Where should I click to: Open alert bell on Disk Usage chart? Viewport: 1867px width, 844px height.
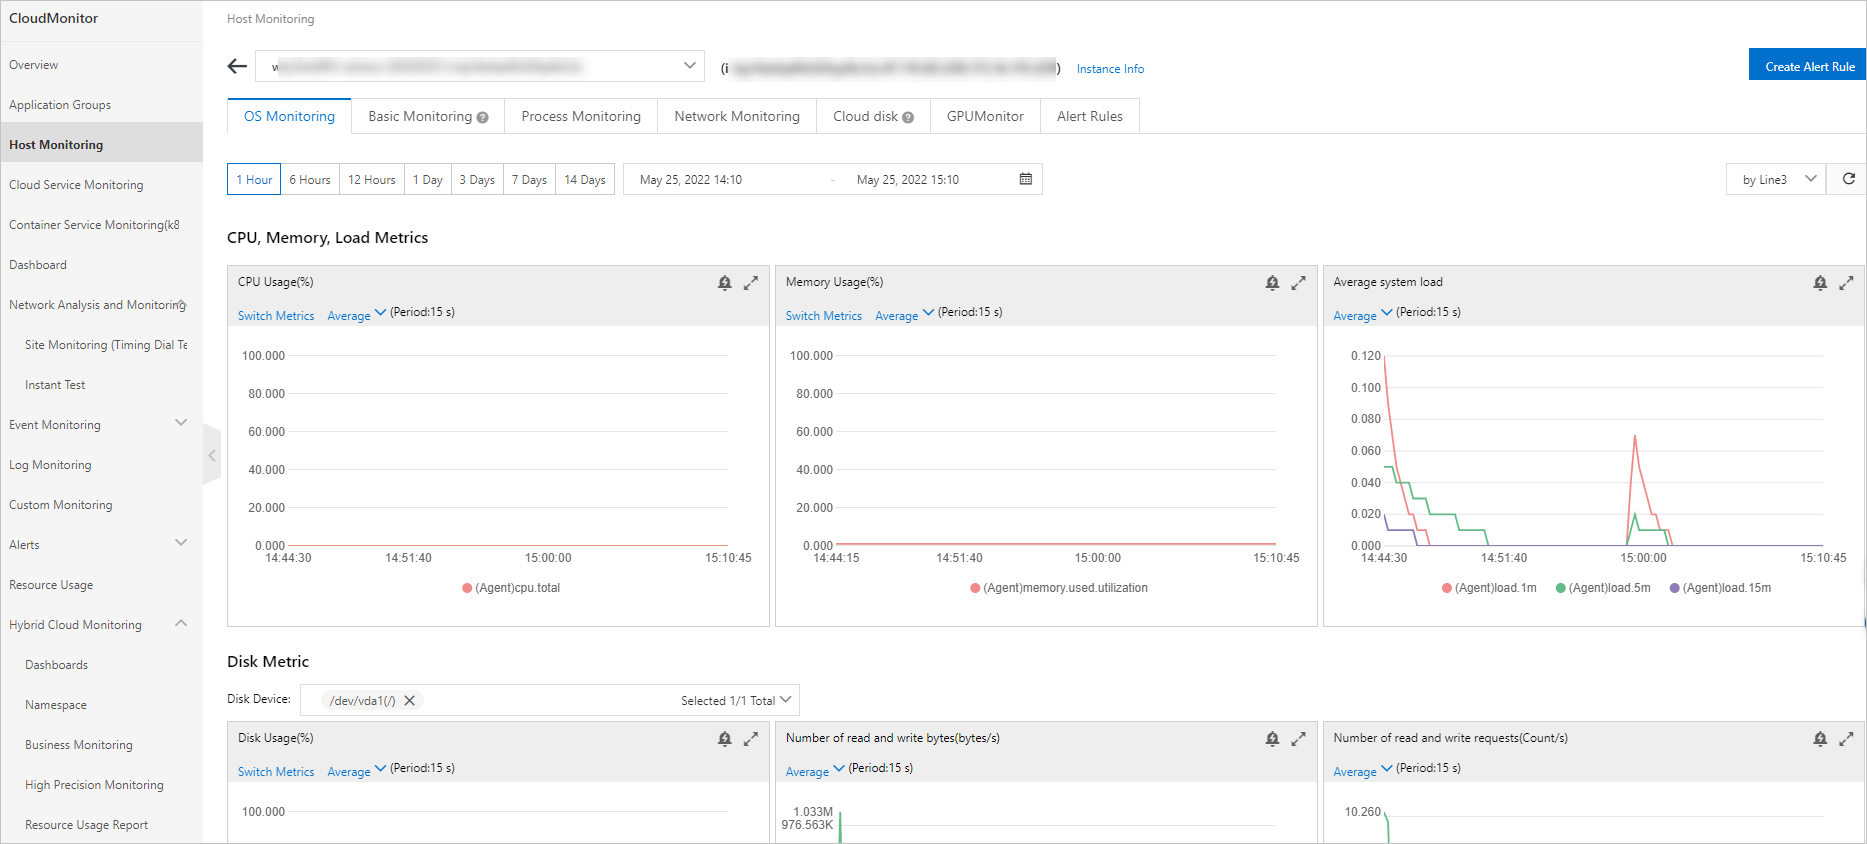(x=725, y=739)
